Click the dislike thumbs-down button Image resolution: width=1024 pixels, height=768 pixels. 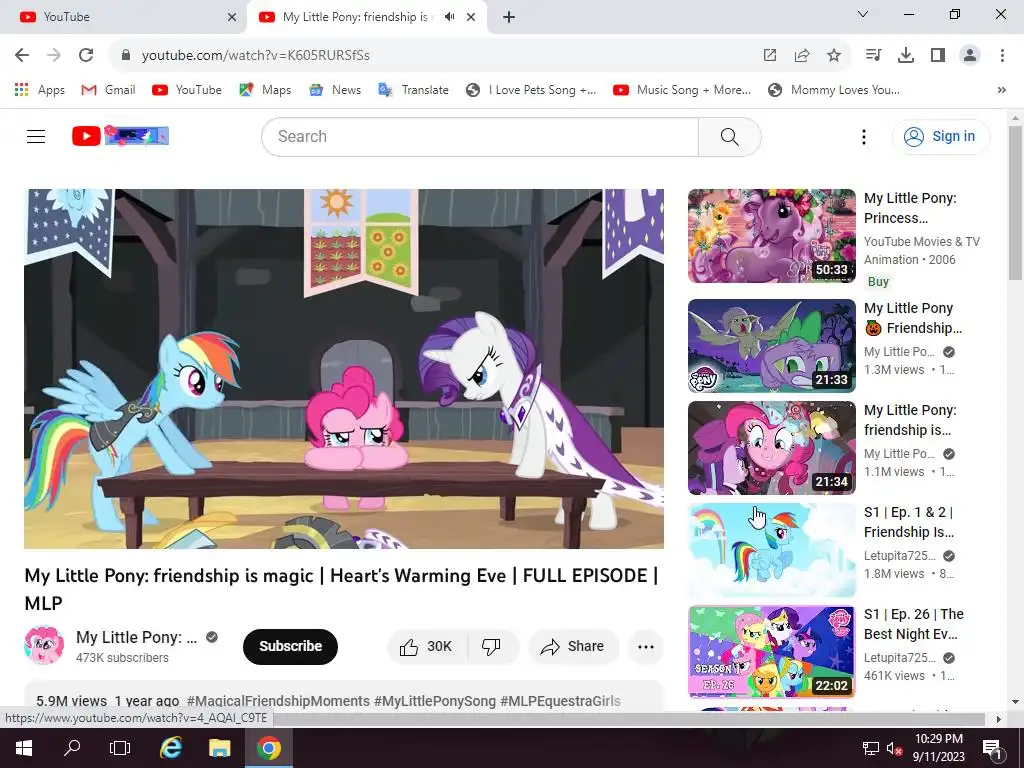click(x=491, y=647)
